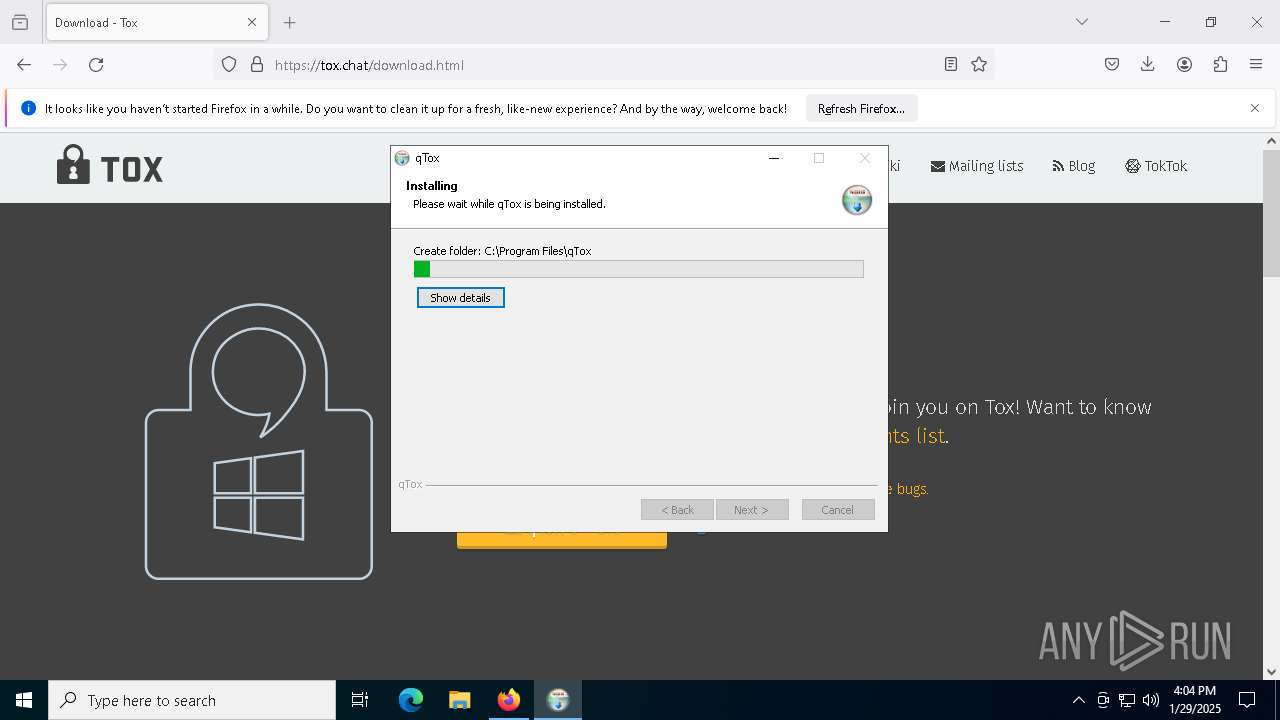Open Firefox account icon
Screen dimensions: 1280x720
1184,65
